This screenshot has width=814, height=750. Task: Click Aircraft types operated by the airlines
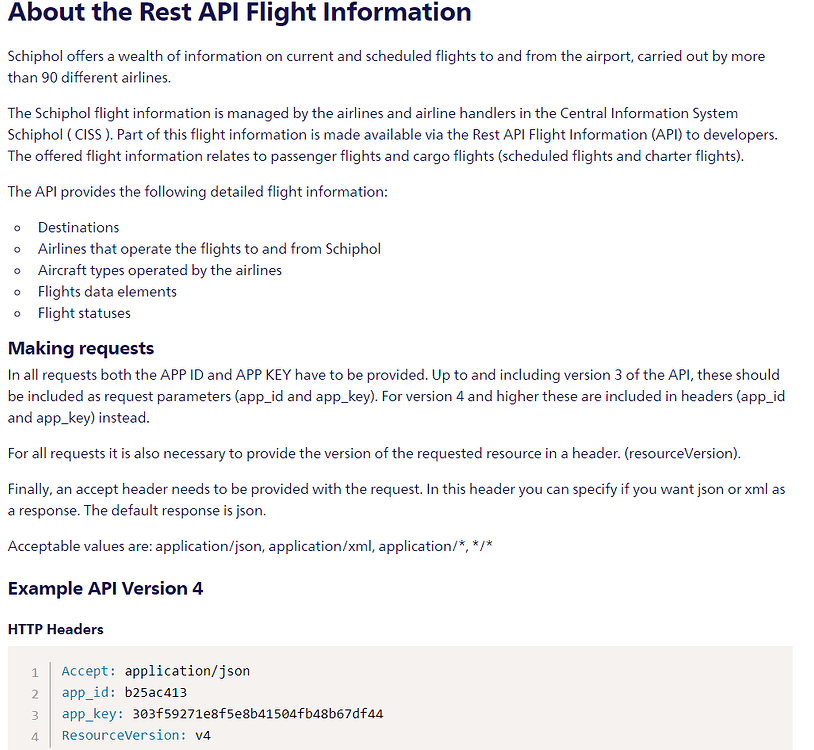point(160,270)
